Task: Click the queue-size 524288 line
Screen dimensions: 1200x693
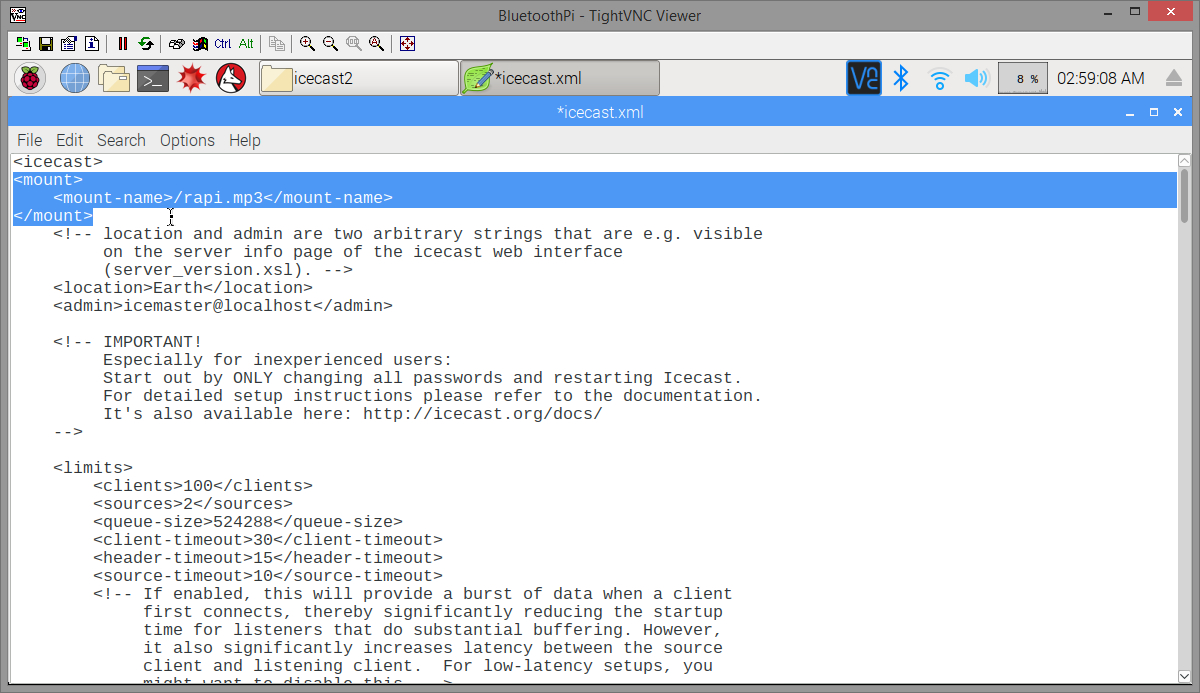Action: point(248,522)
